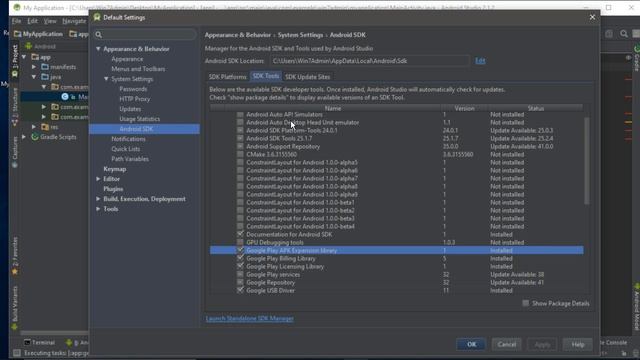This screenshot has height=360, width=640.
Task: Collapse the System Settings subtree
Action: click(x=106, y=79)
